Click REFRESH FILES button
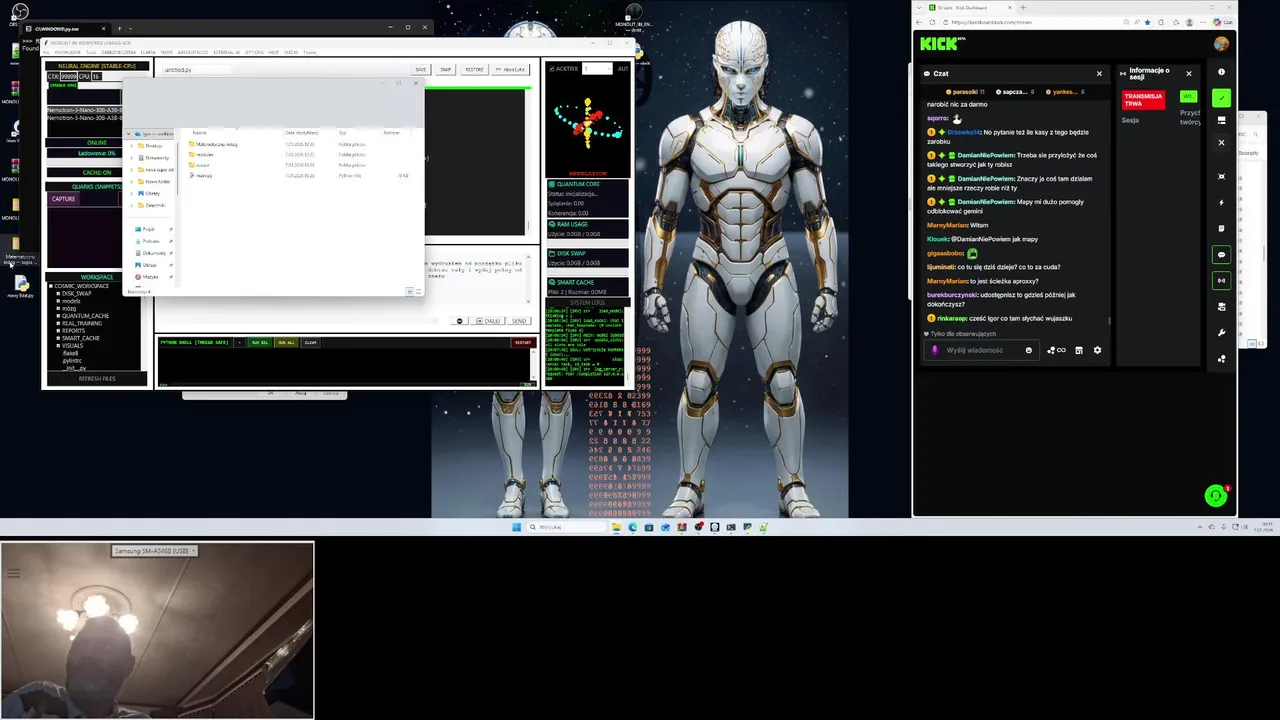 pos(97,378)
